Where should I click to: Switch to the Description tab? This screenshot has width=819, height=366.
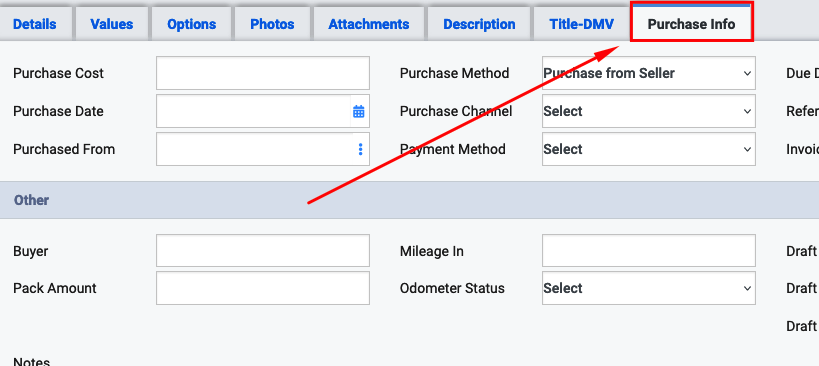479,24
